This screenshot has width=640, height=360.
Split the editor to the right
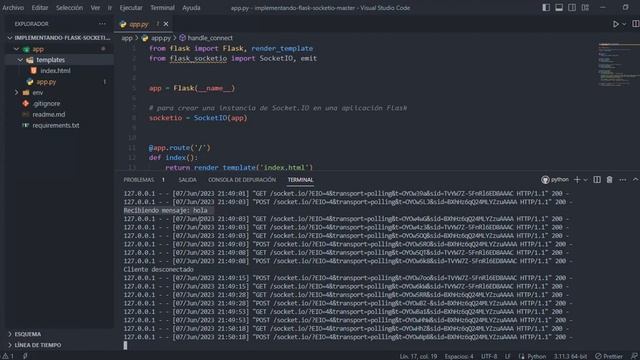coord(636,24)
